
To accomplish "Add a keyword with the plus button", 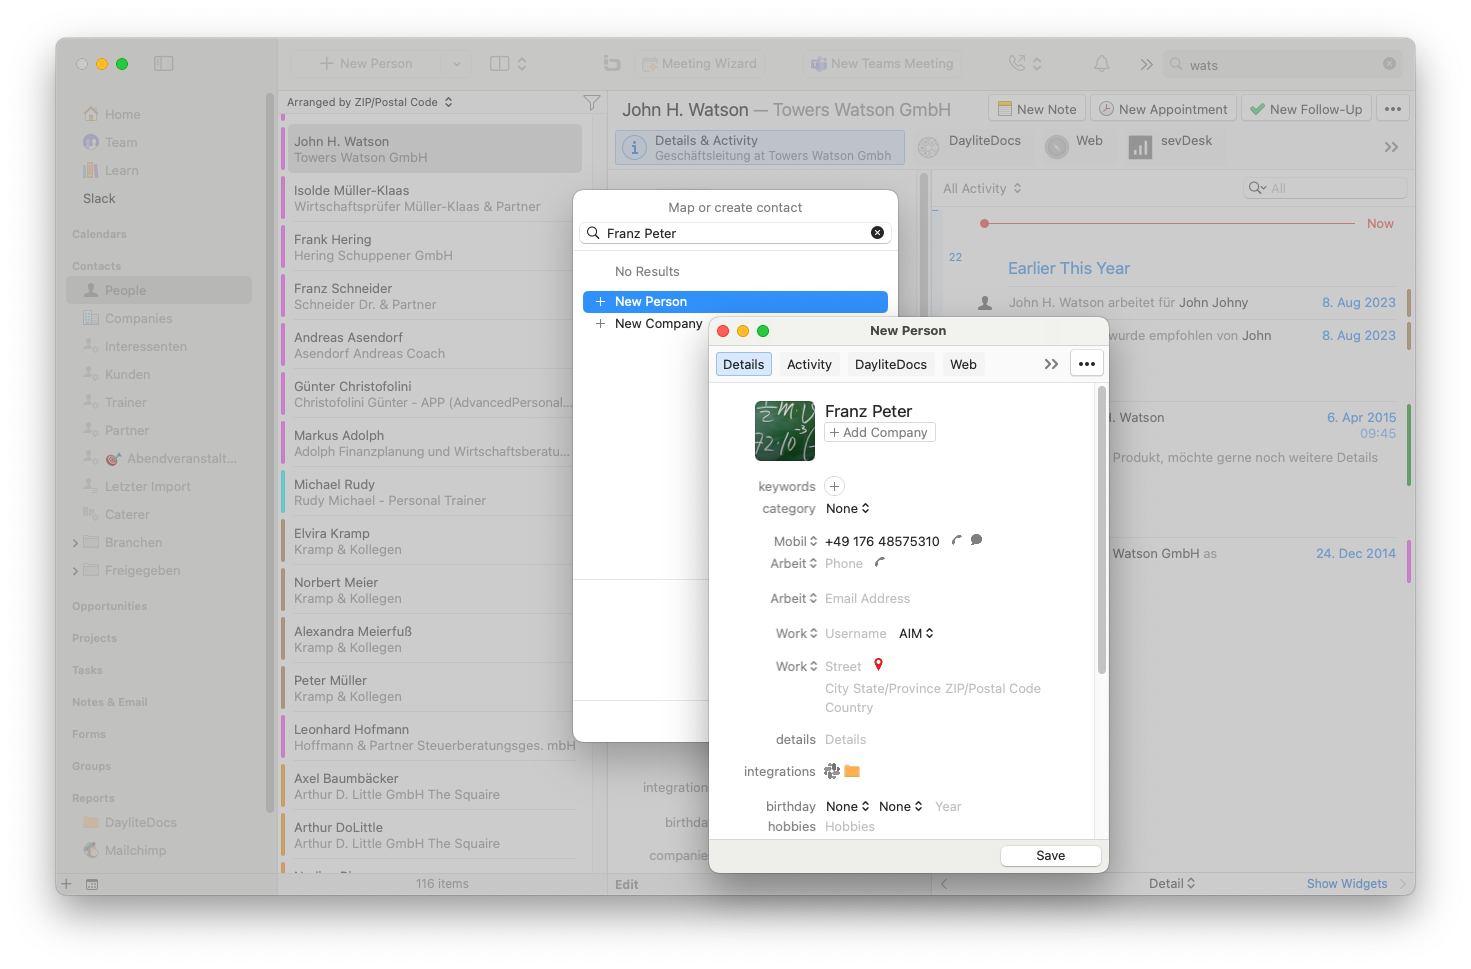I will tap(835, 486).
